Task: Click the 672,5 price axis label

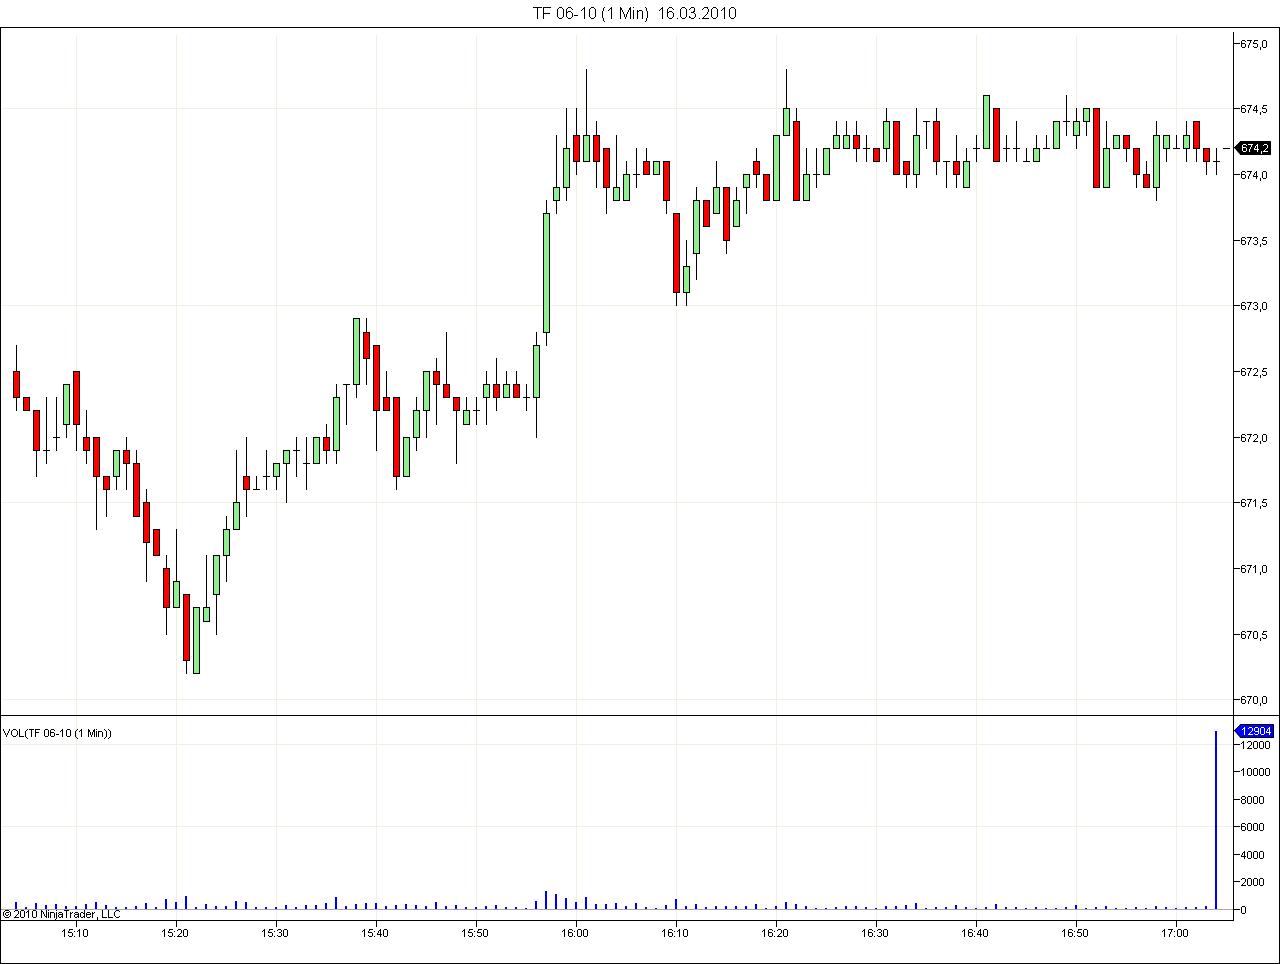Action: (1254, 372)
